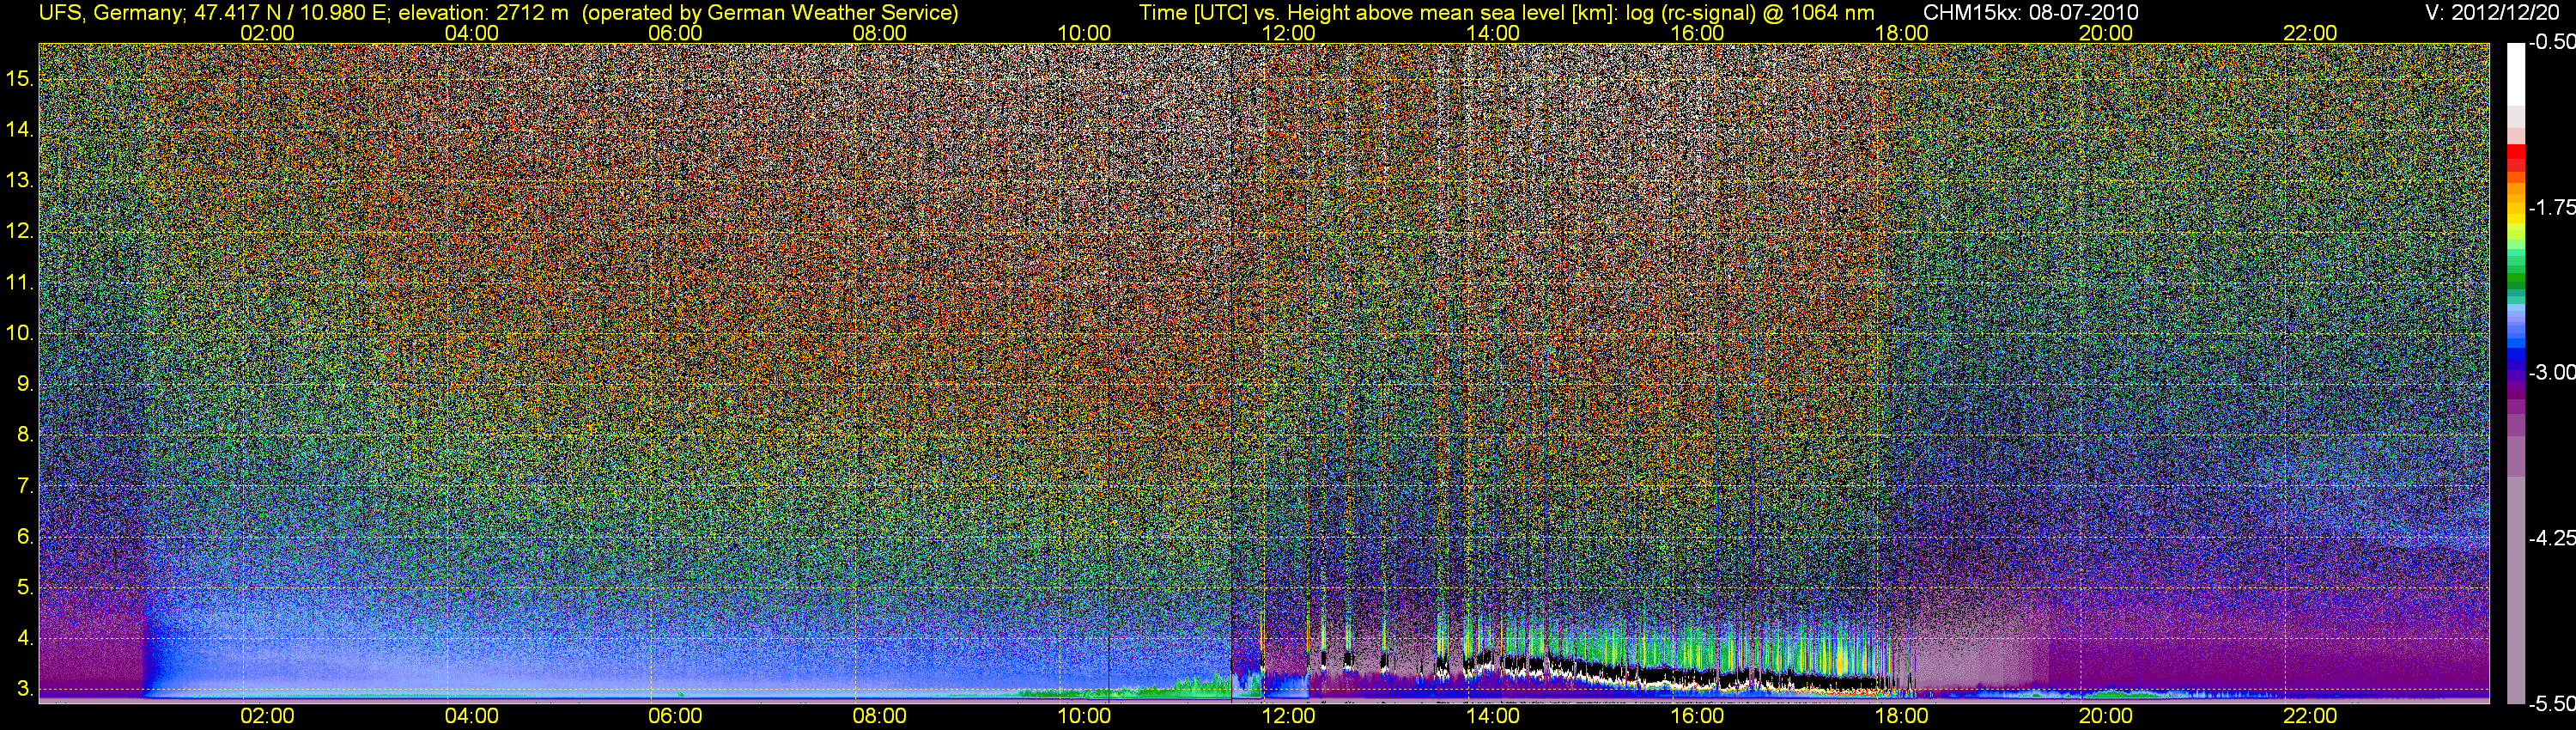Click the 22:00 label on top time axis
This screenshot has height=730, width=2576.
pos(2310,33)
